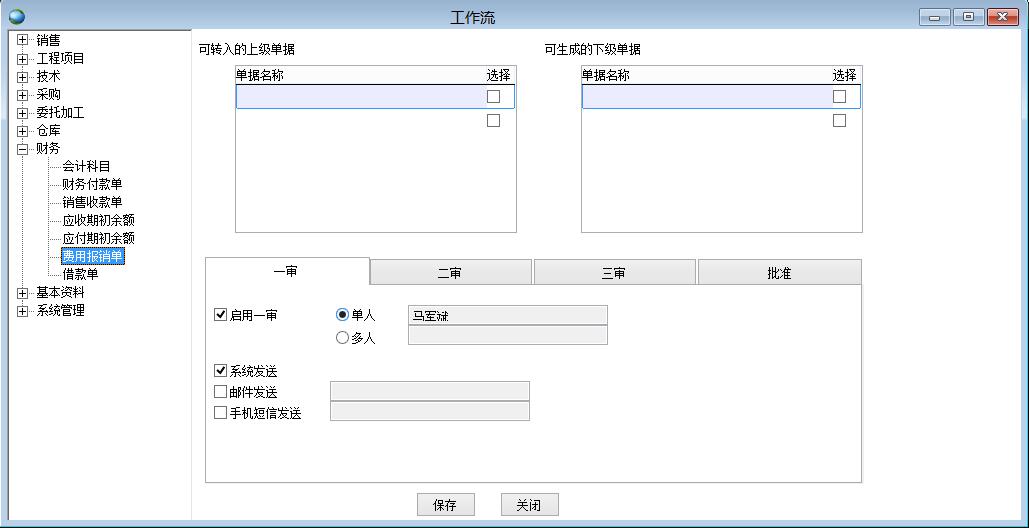Expand the 销售 tree node
Screen dimensions: 1029x528
pos(23,41)
